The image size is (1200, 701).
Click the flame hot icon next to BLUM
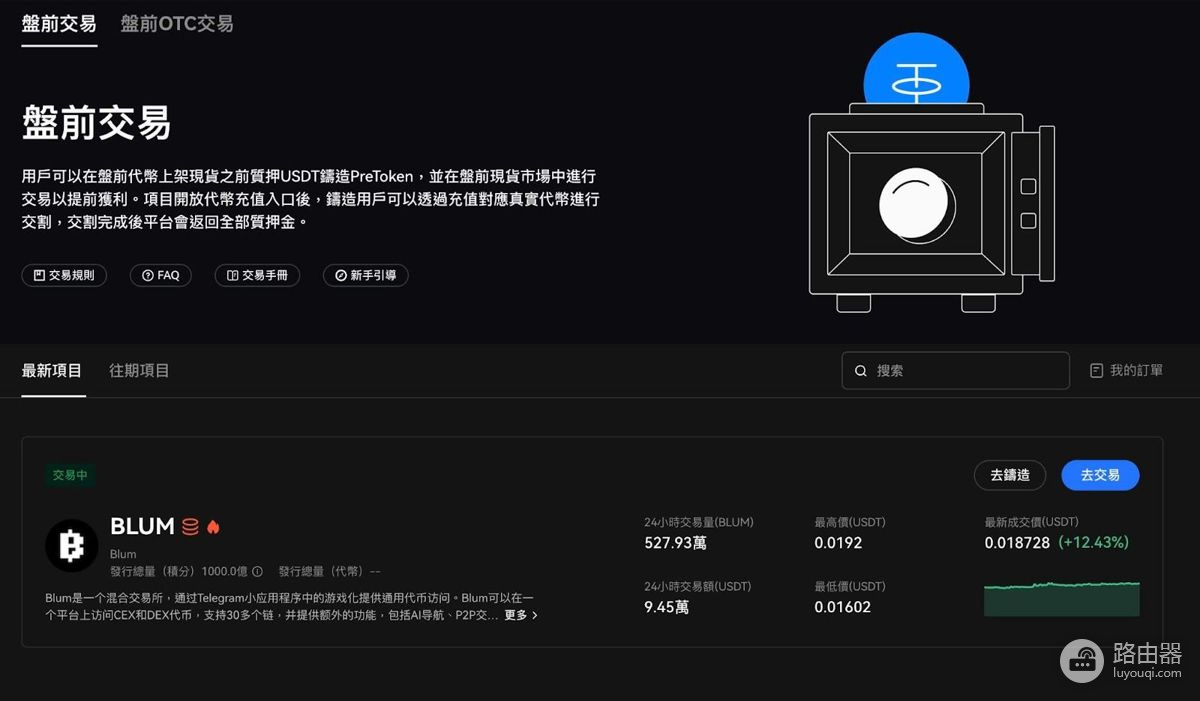pyautogui.click(x=213, y=526)
